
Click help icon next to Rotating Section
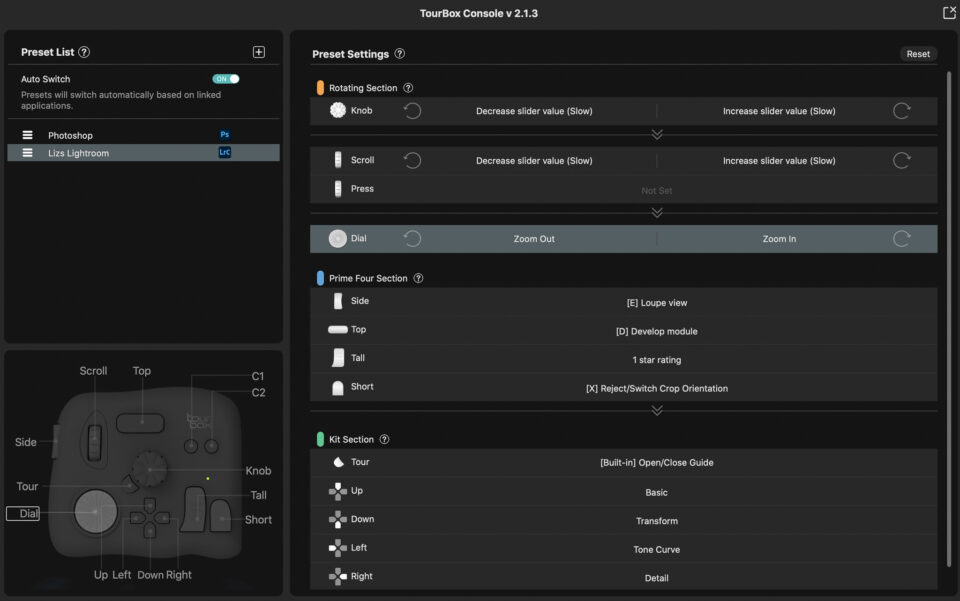click(x=408, y=88)
